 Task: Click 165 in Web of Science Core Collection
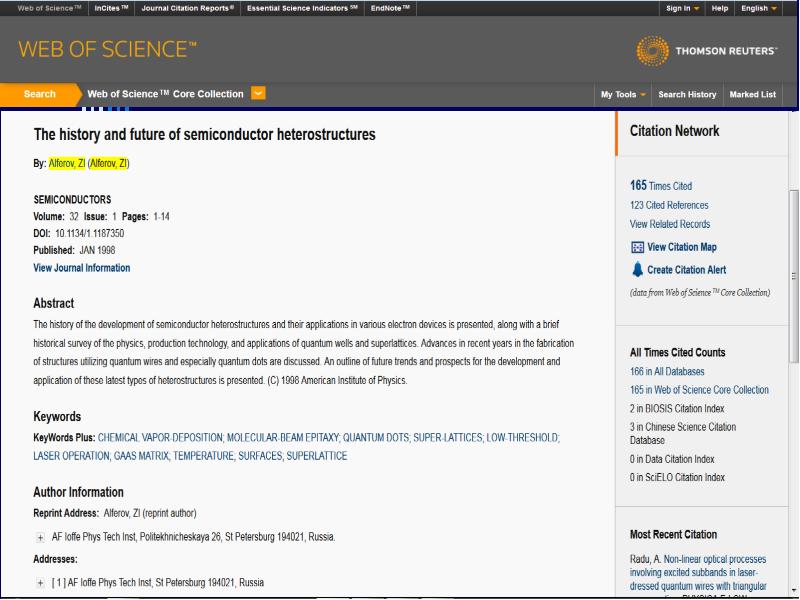[699, 390]
